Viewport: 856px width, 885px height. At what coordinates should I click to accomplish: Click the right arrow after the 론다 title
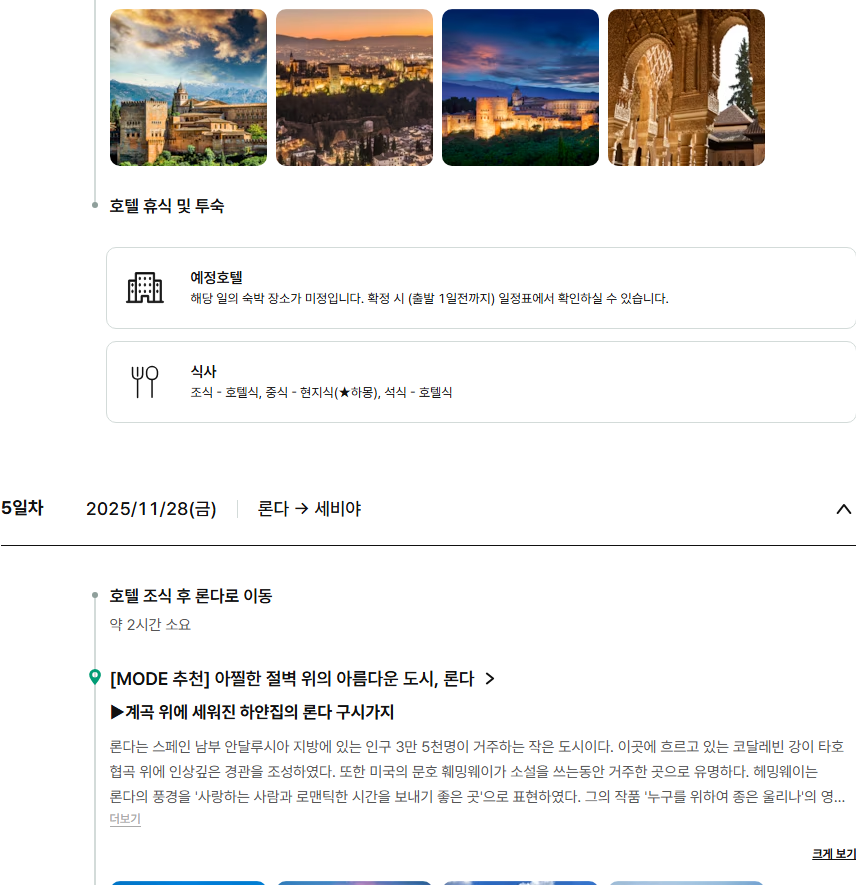coord(489,679)
